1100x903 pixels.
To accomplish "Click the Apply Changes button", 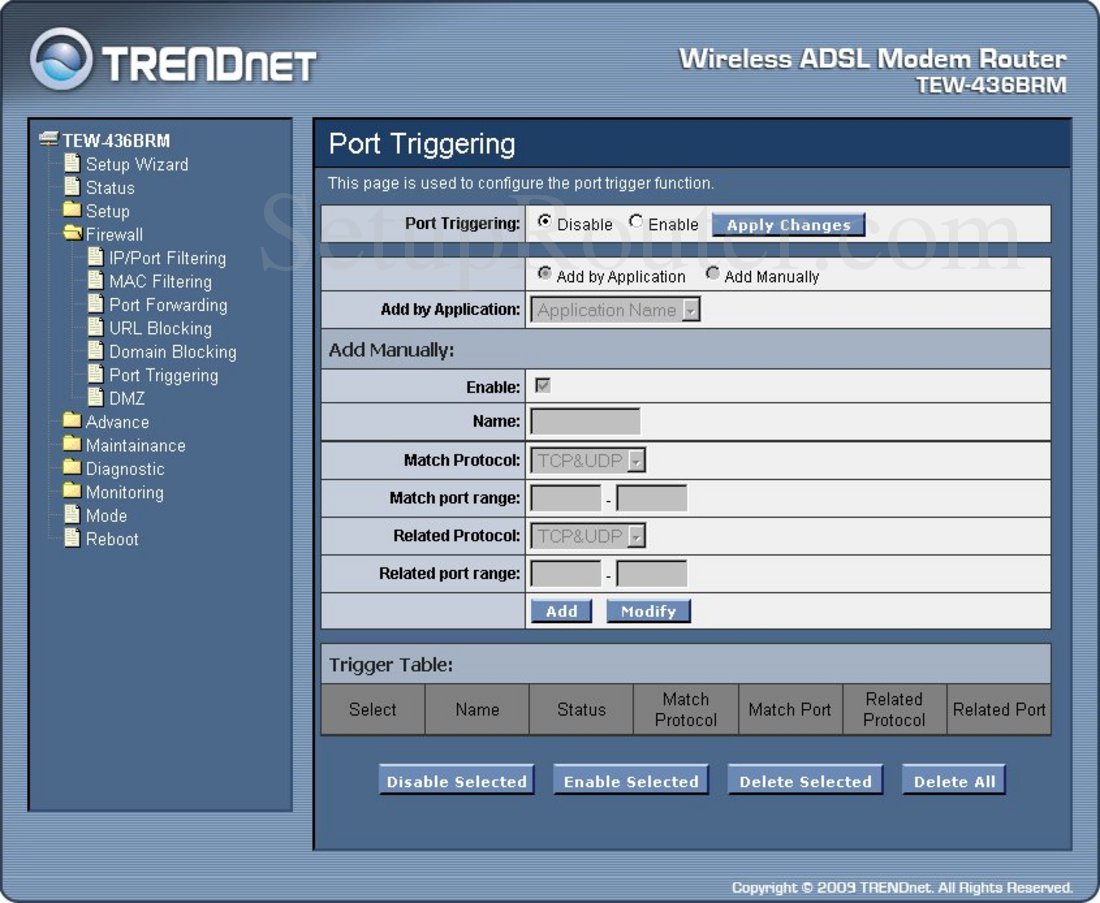I will click(789, 224).
